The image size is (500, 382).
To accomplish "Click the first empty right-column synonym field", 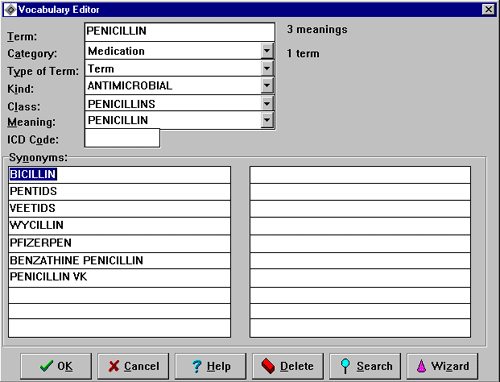I will coord(360,175).
